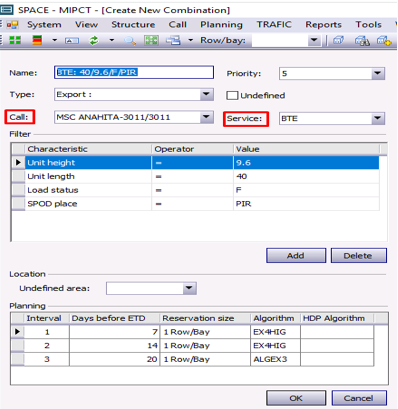
Task: Click the green refresh arrows icon
Action: click(x=94, y=41)
